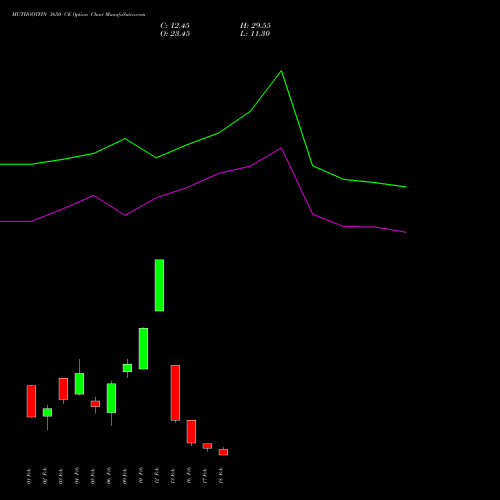Click the 12 Feb date label

[x=157, y=476]
